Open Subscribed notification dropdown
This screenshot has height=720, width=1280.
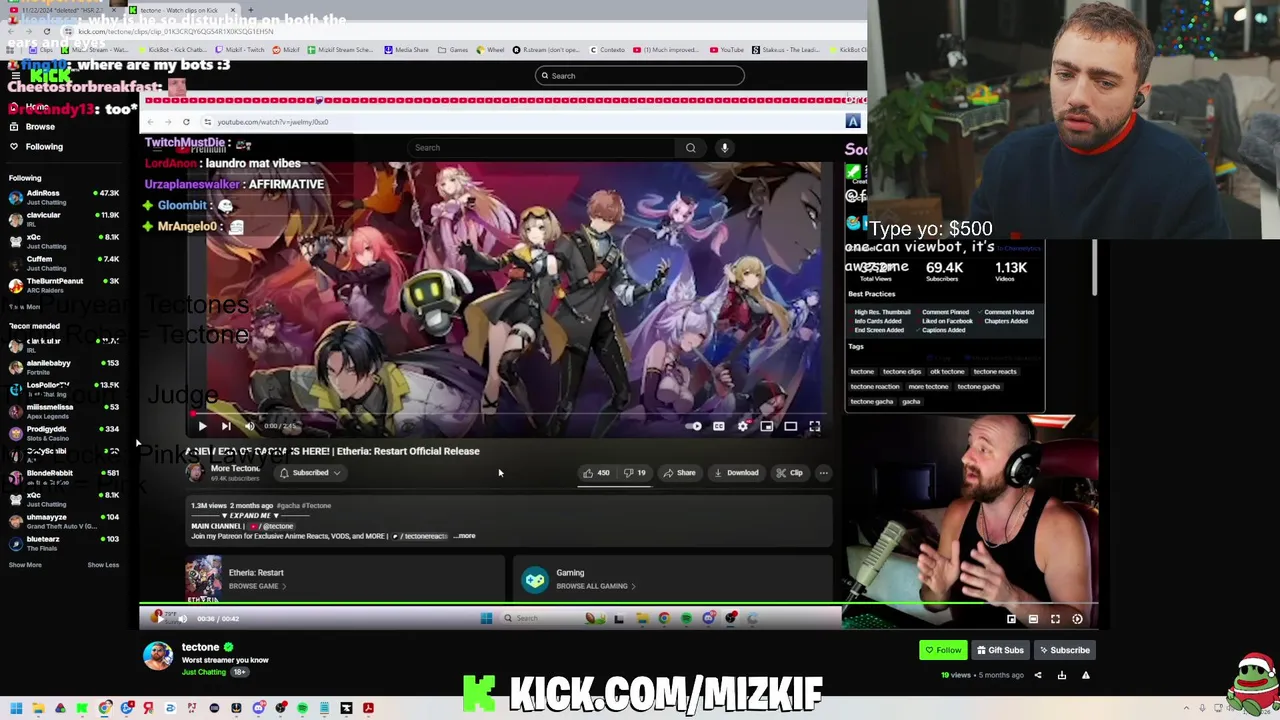310,473
